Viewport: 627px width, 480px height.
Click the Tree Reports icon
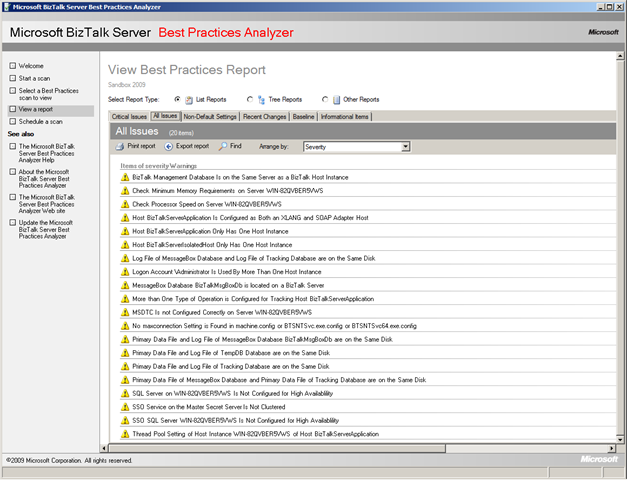(x=262, y=100)
